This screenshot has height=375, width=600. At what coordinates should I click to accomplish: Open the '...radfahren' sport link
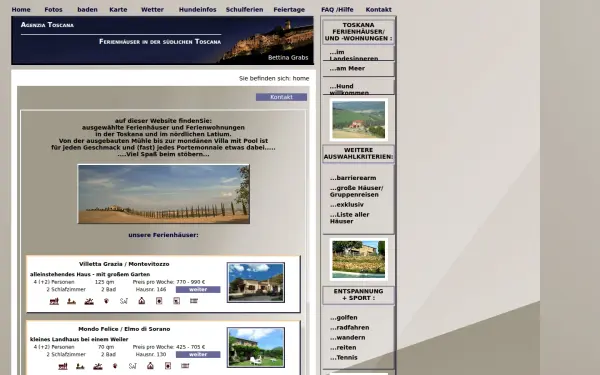(349, 328)
